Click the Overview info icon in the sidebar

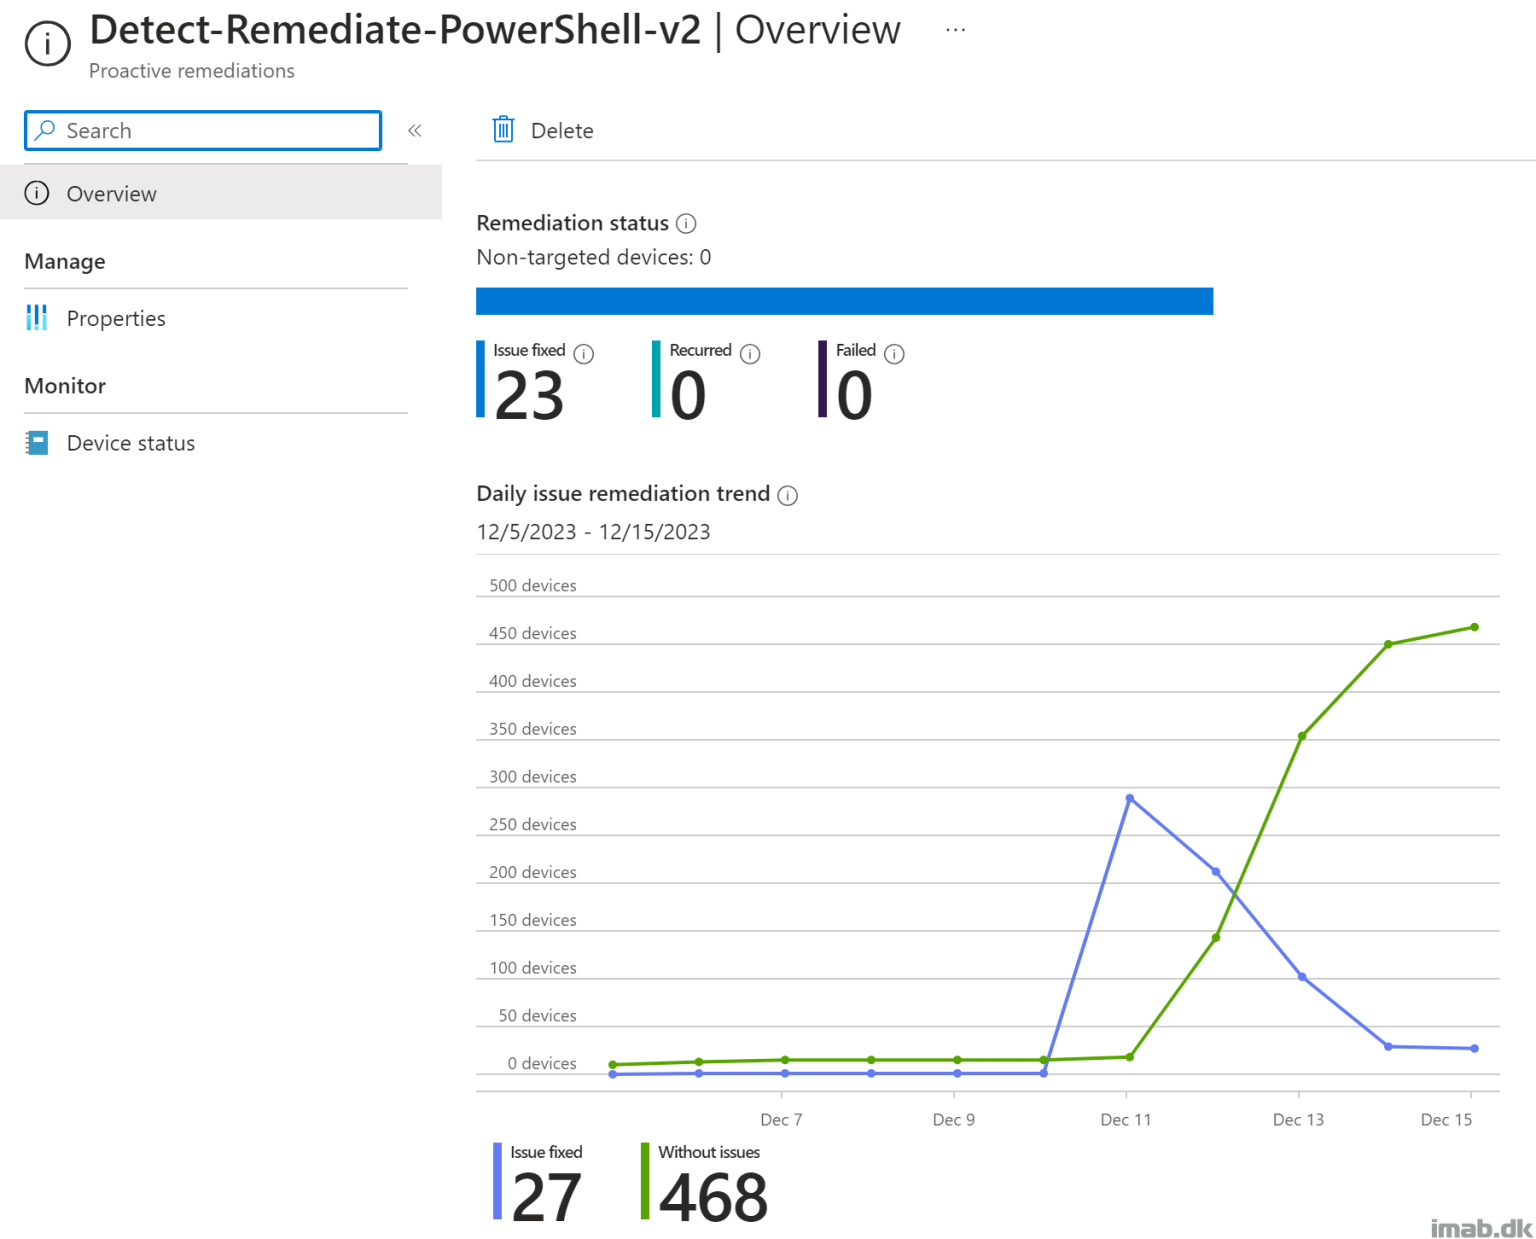37,193
